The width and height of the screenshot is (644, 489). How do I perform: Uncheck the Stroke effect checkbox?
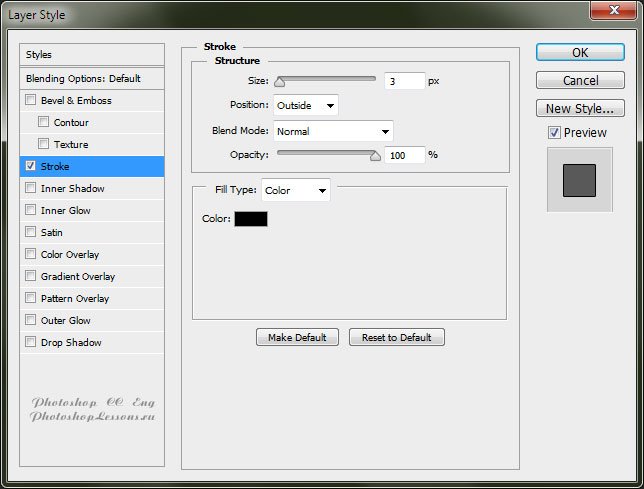31,166
